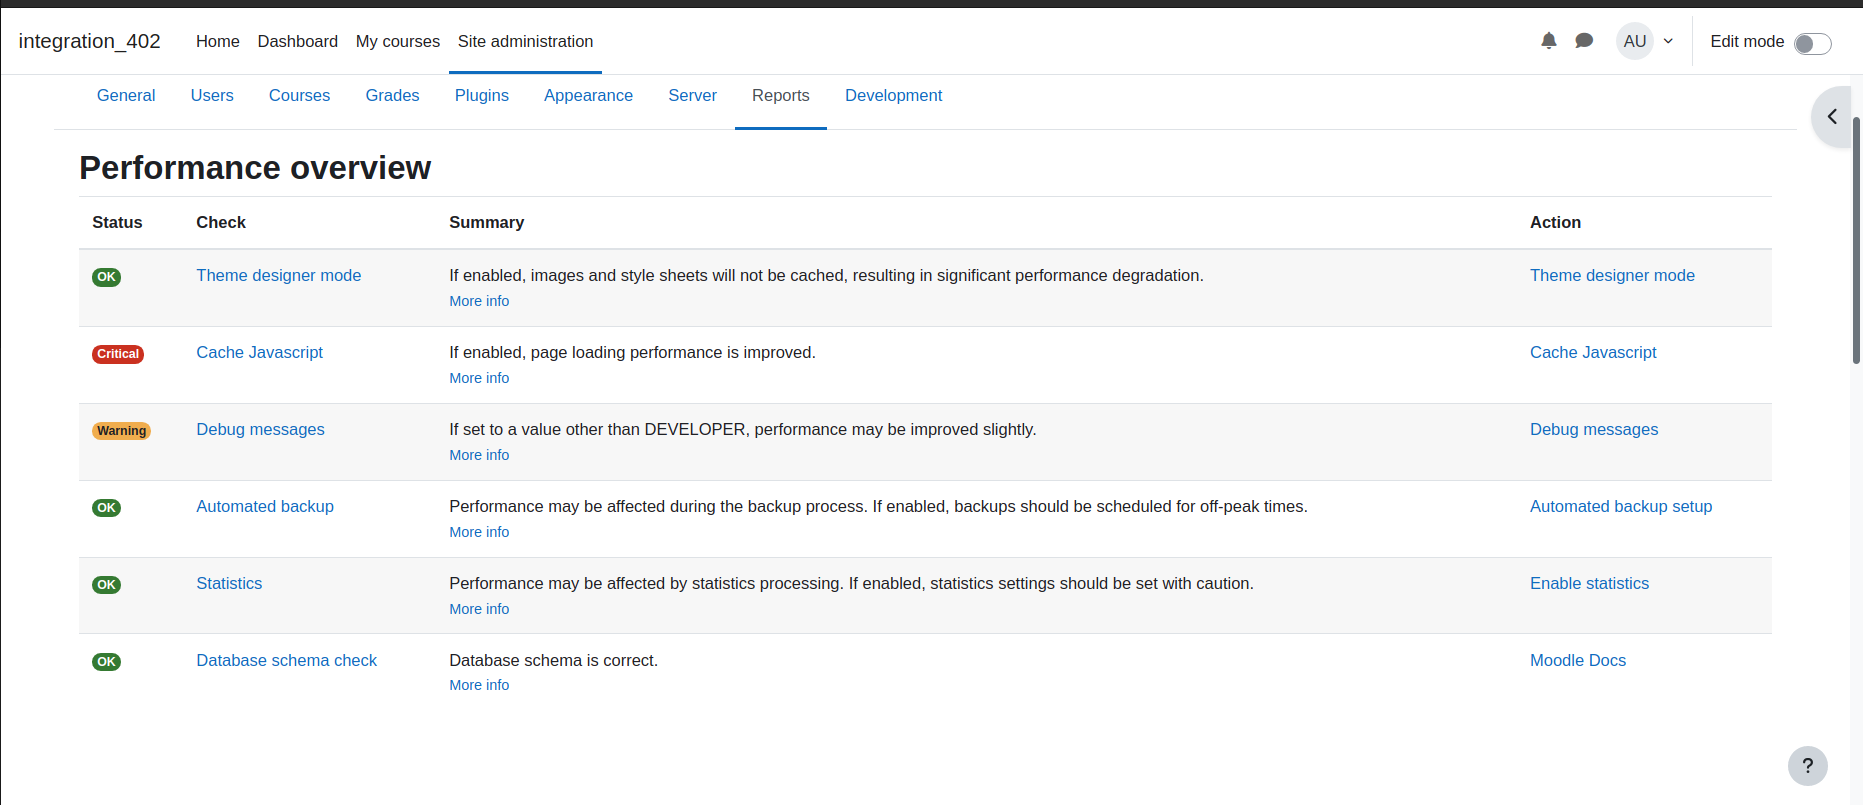The width and height of the screenshot is (1863, 805).
Task: Open Database schema check link
Action: (286, 660)
